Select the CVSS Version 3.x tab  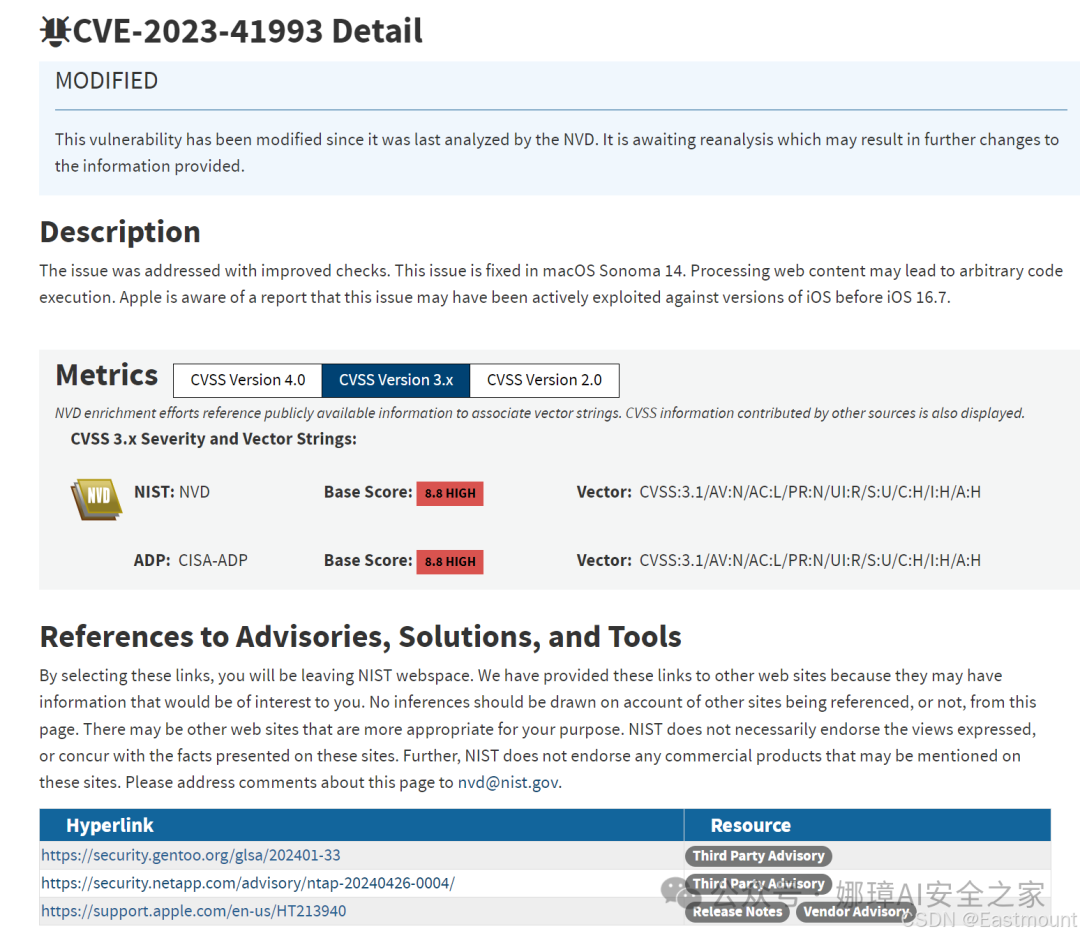coord(396,380)
